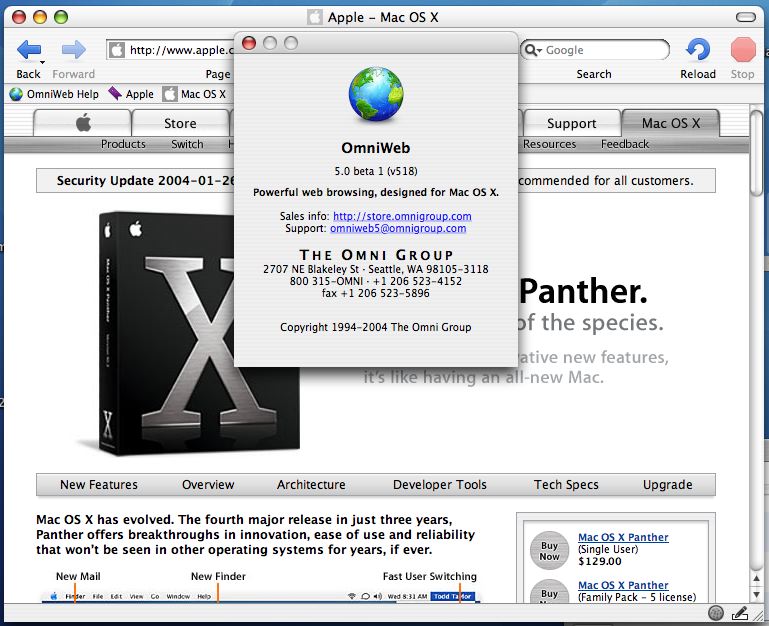Open Resources in the sub navigation

tap(549, 144)
